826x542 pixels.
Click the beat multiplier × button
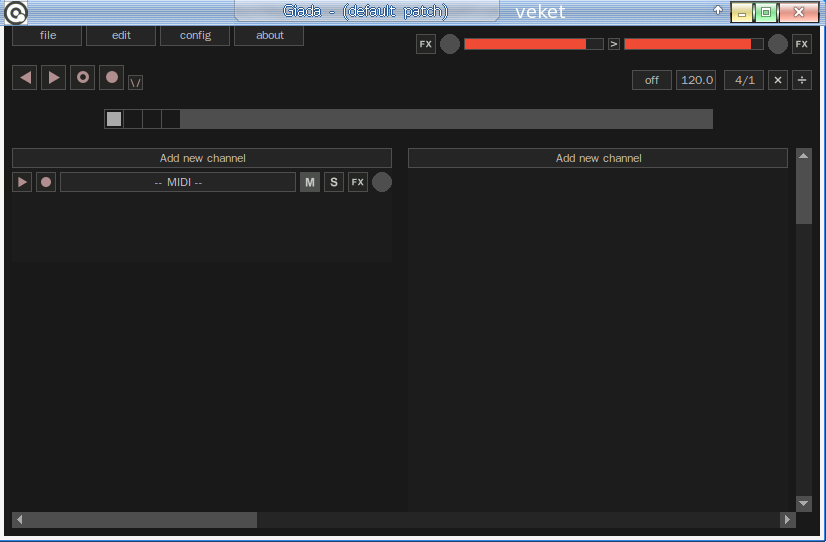pos(778,80)
